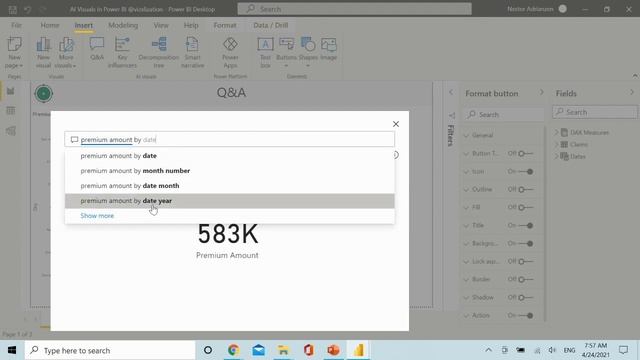Insert Key influencers visual
Screen dimensions: 640x360
[122, 44]
